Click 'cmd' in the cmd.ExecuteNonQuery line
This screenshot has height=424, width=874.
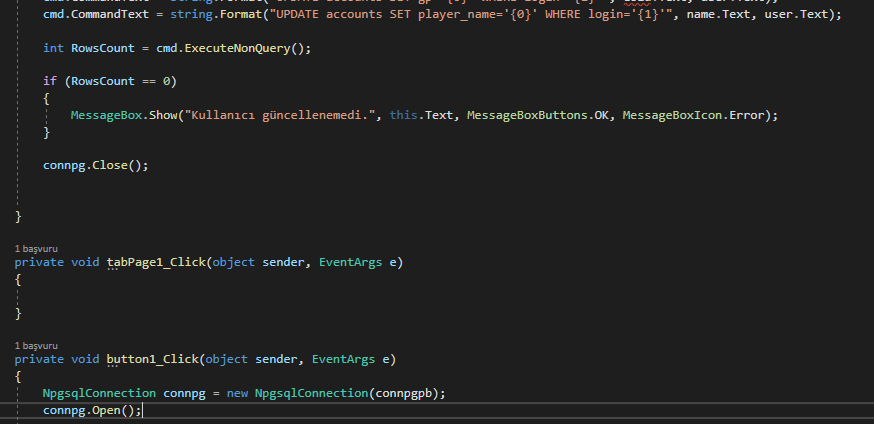(x=167, y=48)
